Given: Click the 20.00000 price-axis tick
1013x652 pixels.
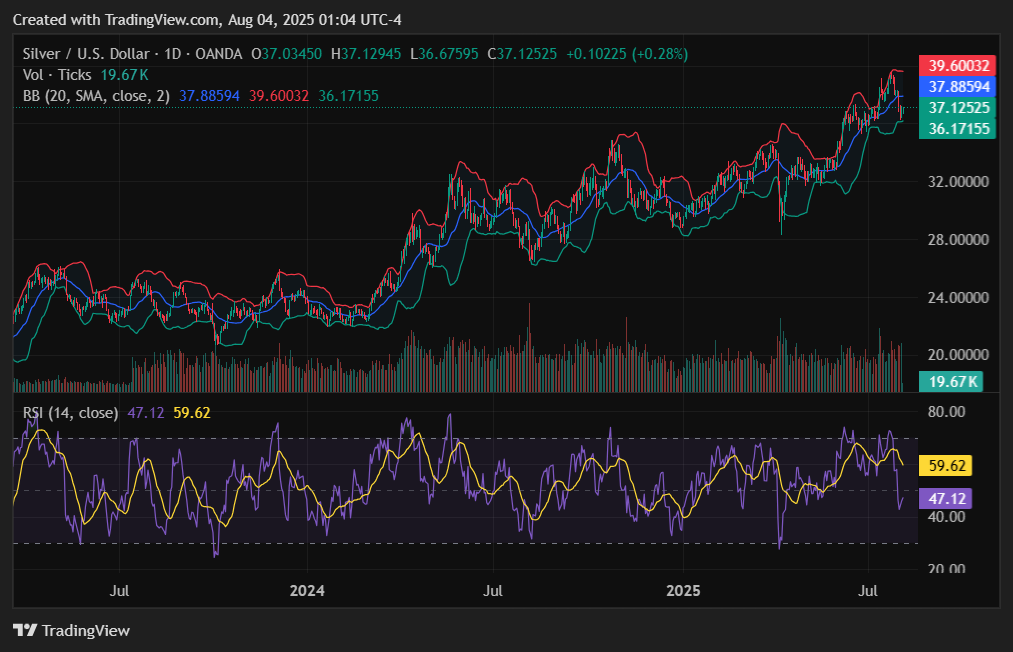Looking at the screenshot, I should point(958,355).
